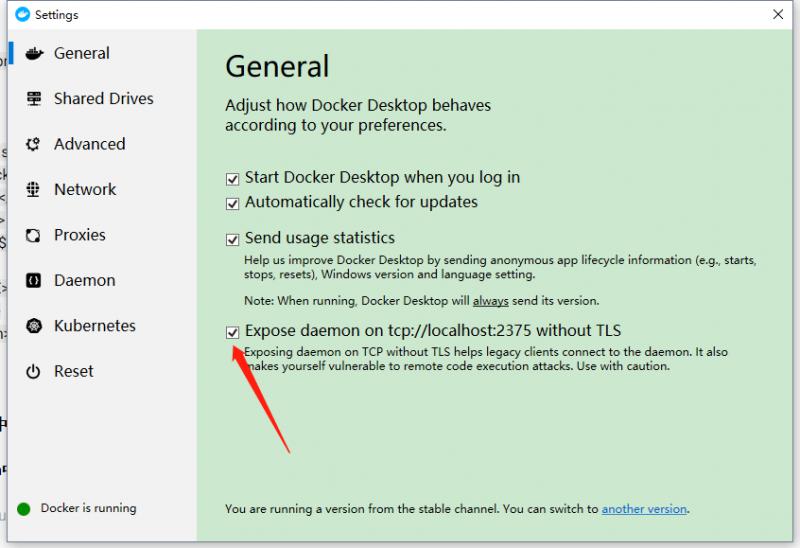Select the Network tab label
Screen dimensions: 800x548
85,190
